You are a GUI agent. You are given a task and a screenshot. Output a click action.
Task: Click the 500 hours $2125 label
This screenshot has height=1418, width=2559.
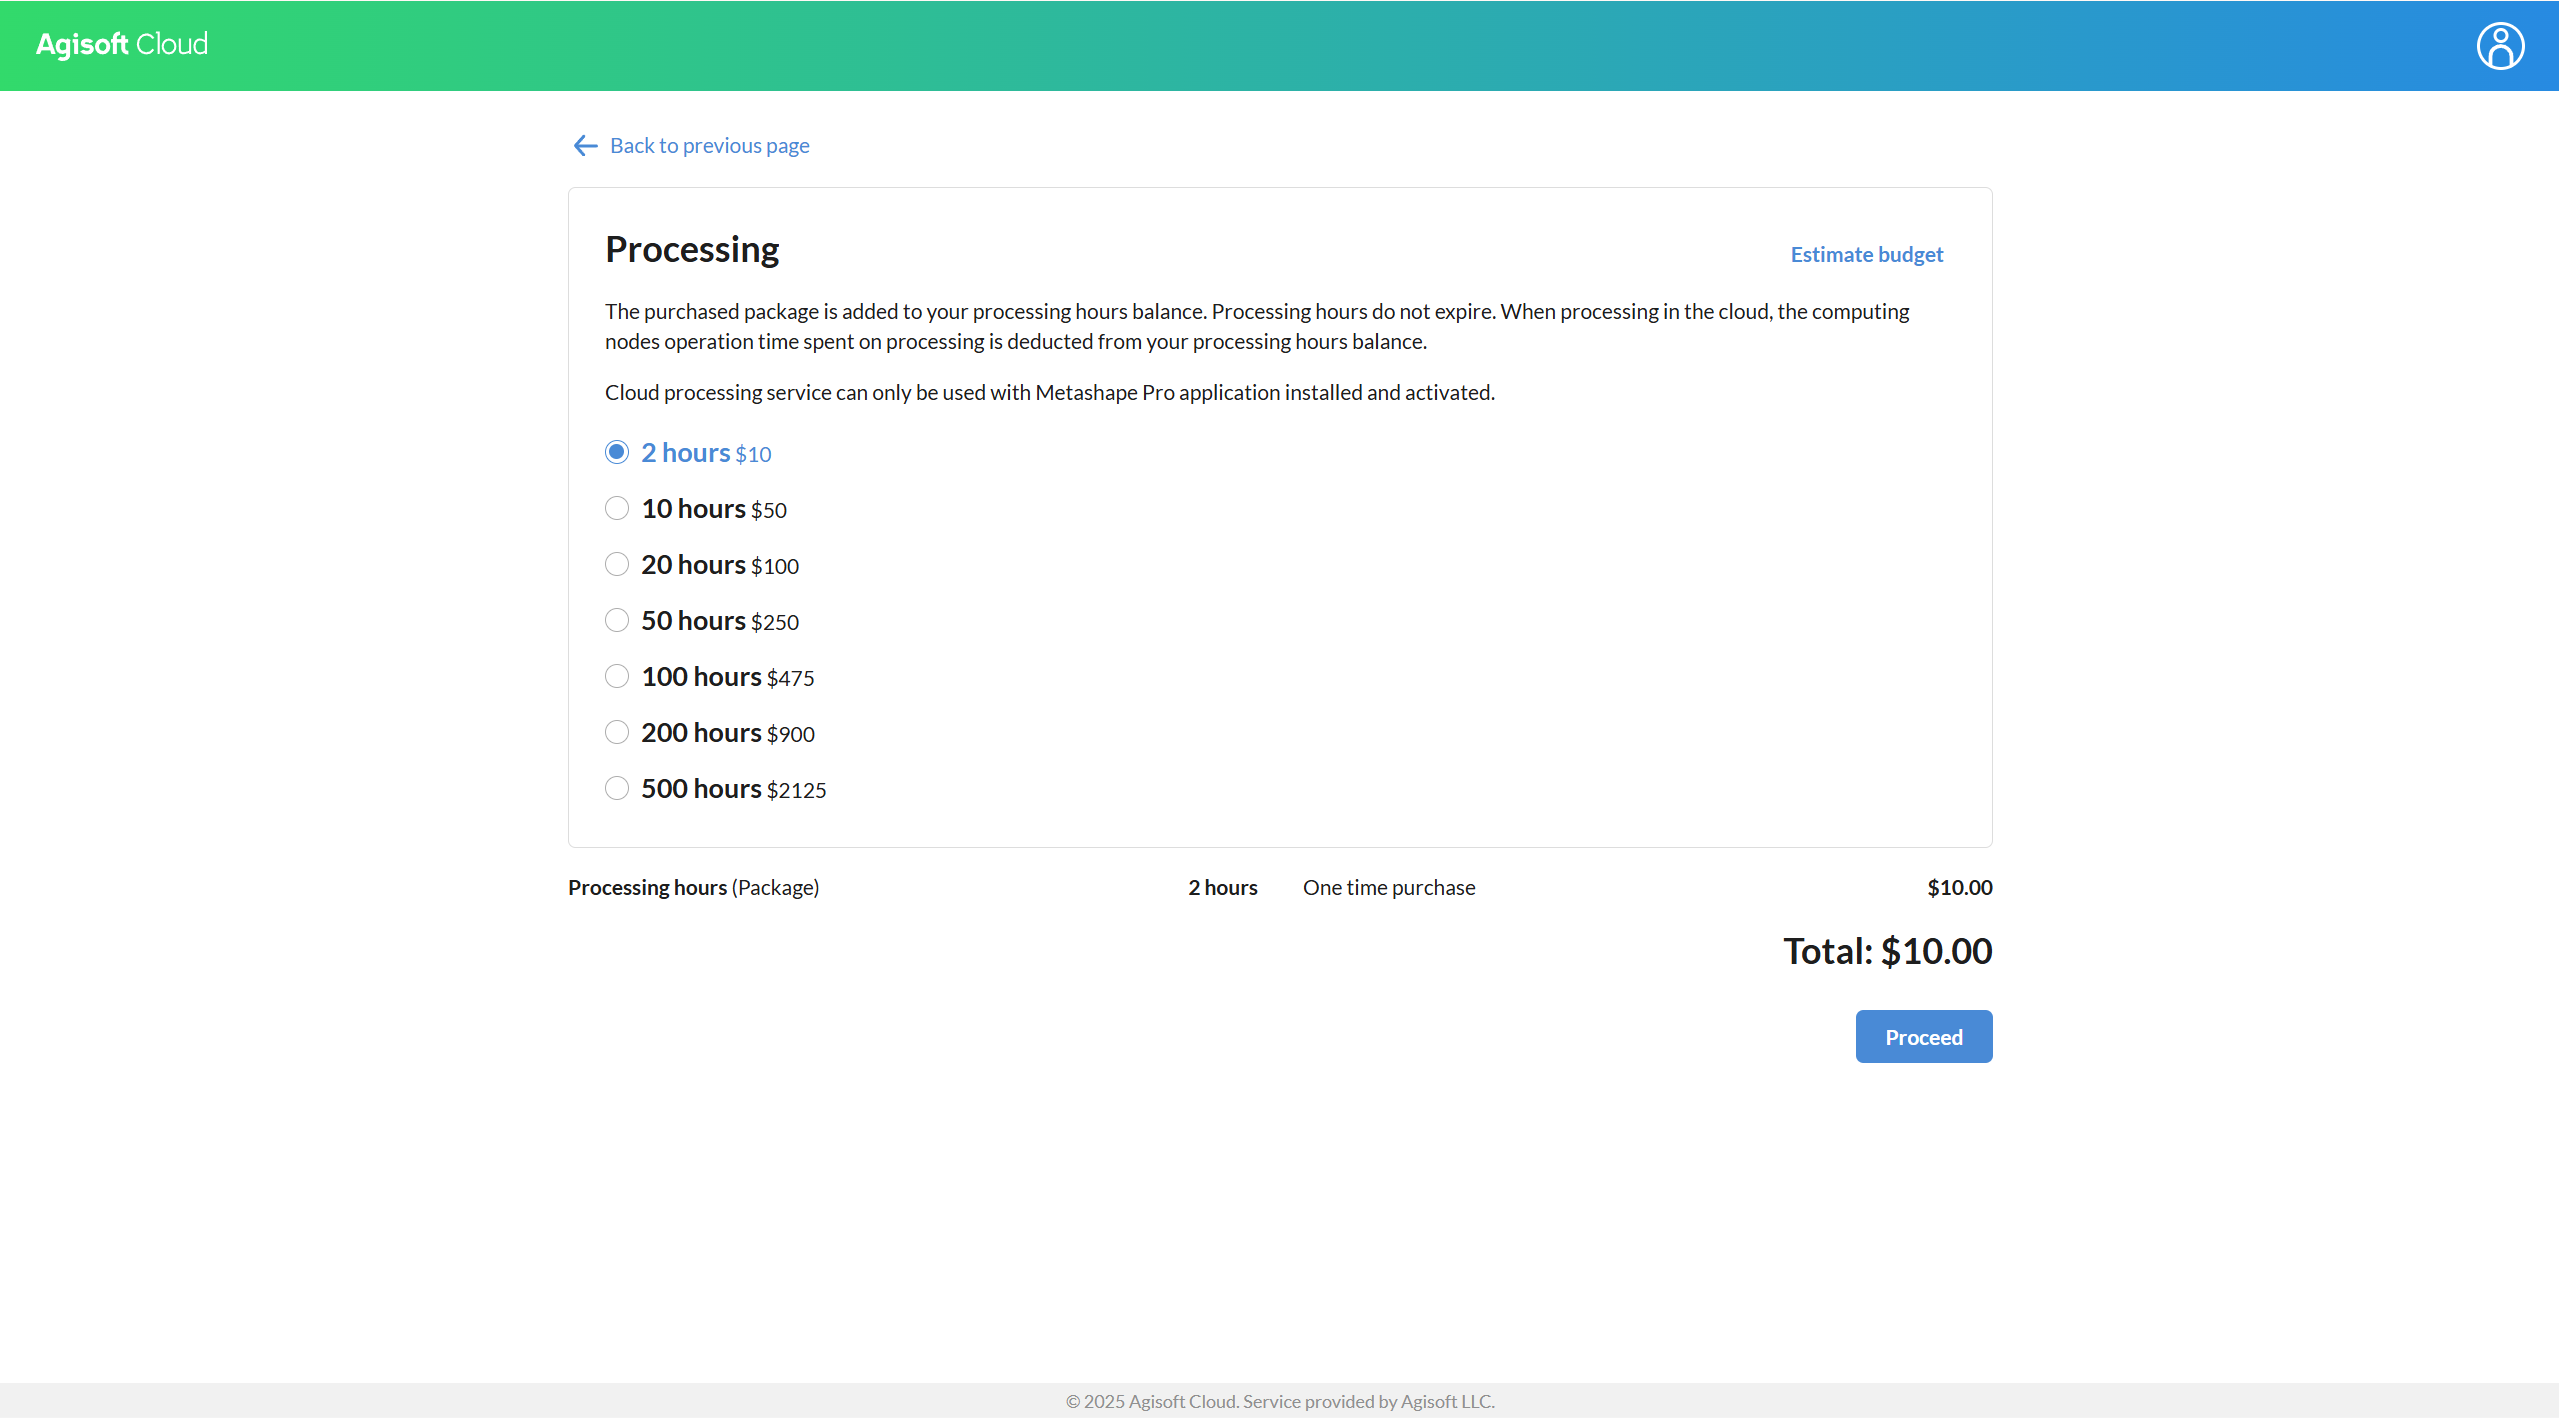(734, 789)
